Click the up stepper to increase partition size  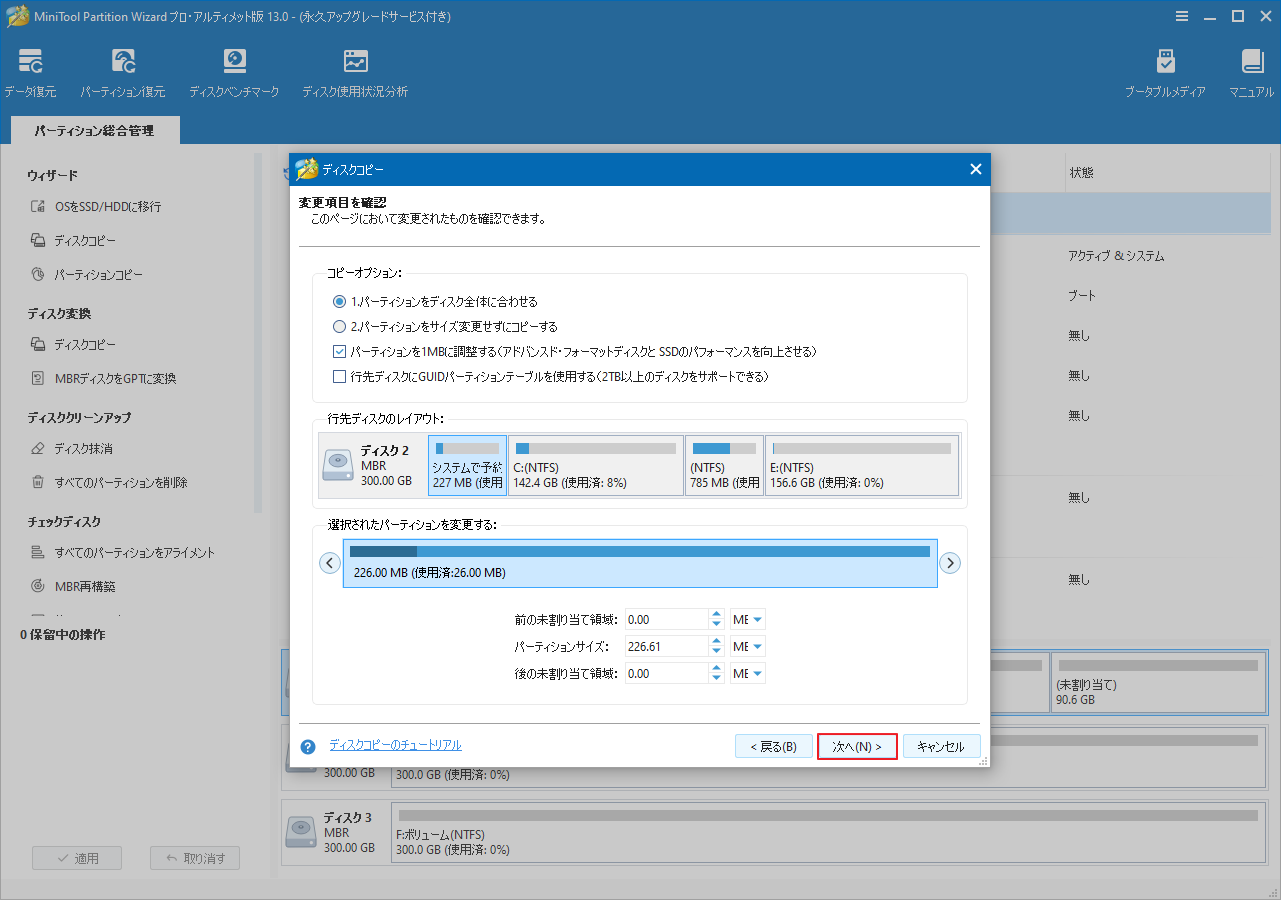coord(716,641)
